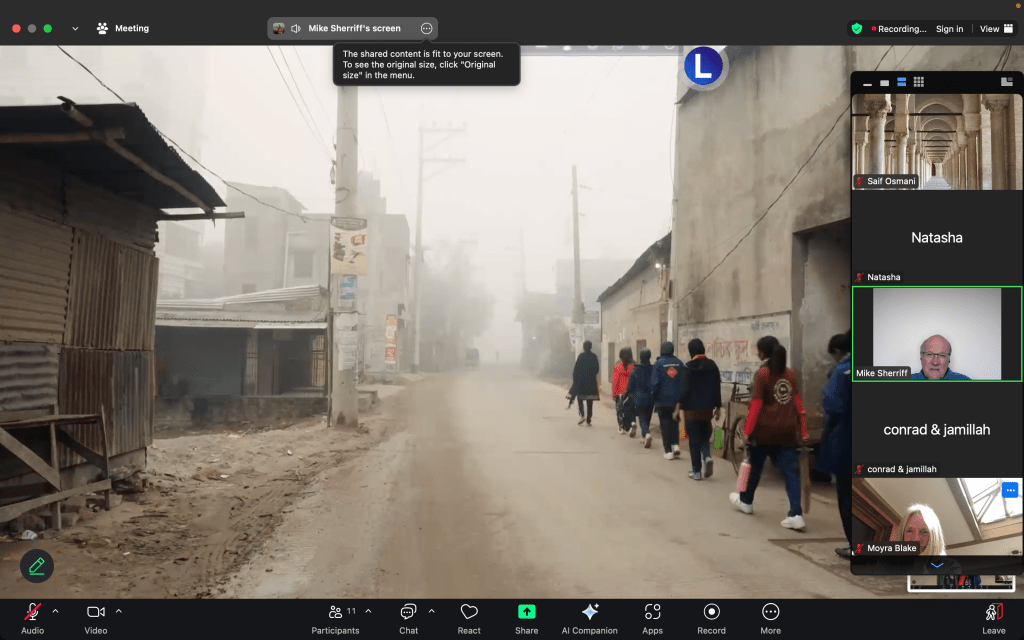The image size is (1024, 640).
Task: Expand audio options arrow beside Audio
Action: 55,611
